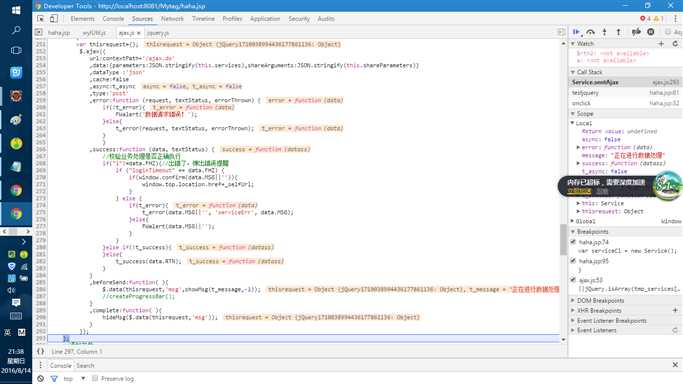This screenshot has width=683, height=384.
Task: Select the testjquery call stack frame
Action: click(626, 93)
